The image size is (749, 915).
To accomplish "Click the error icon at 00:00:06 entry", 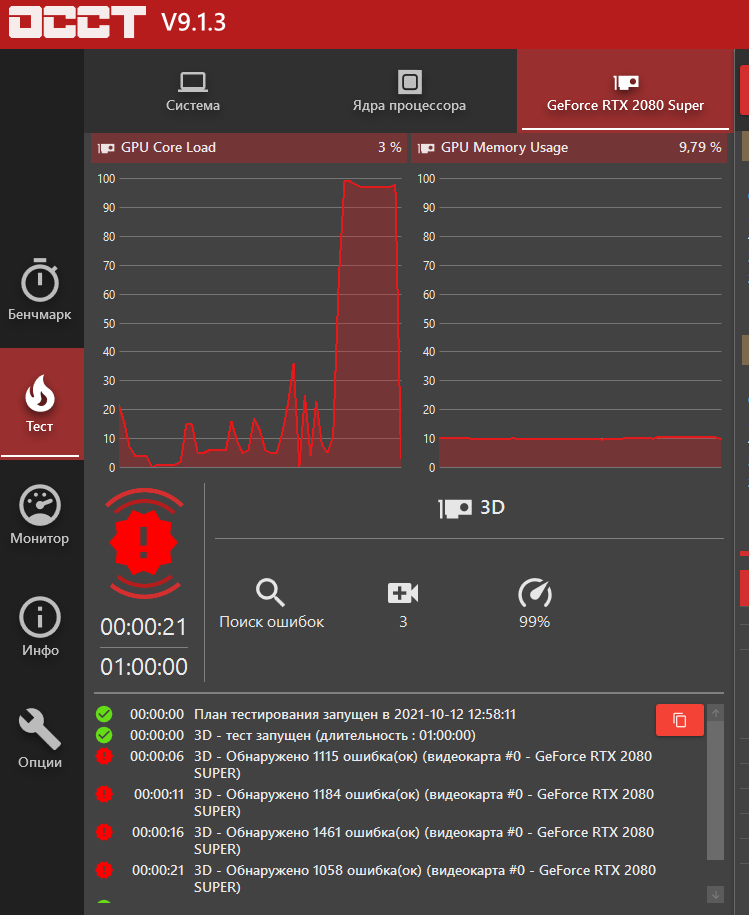I will point(104,756).
